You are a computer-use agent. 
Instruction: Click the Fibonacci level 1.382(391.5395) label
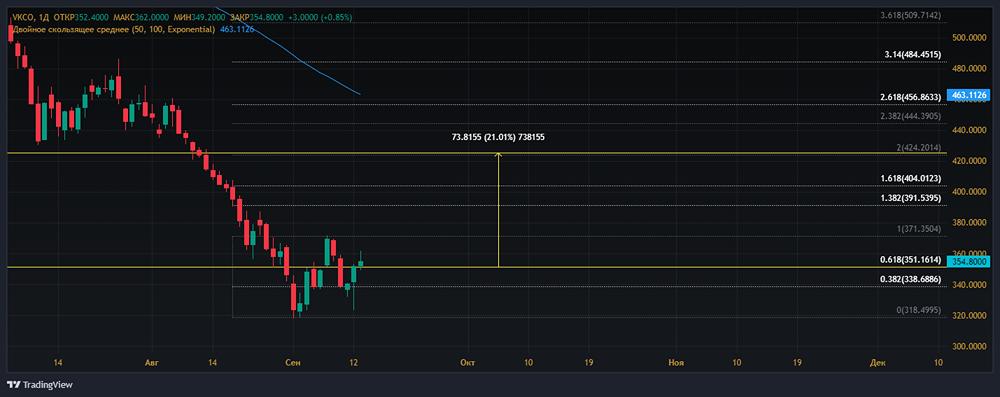point(910,198)
